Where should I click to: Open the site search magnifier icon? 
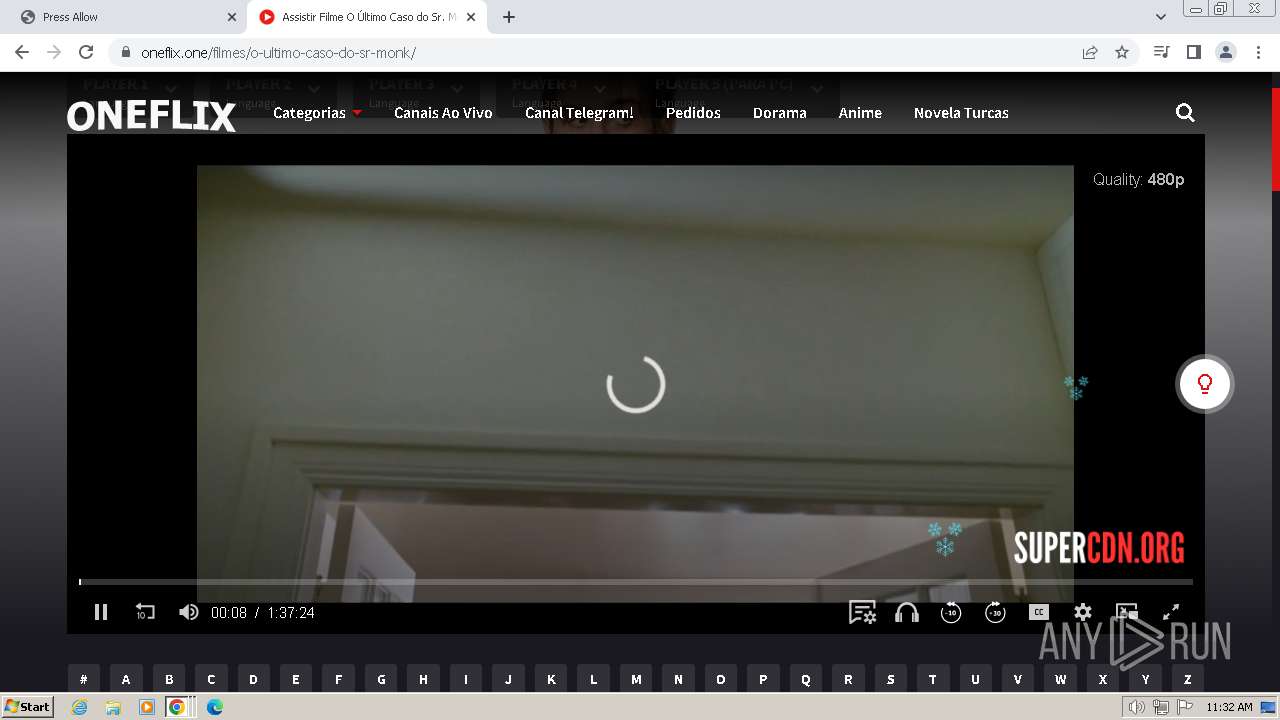[1185, 113]
